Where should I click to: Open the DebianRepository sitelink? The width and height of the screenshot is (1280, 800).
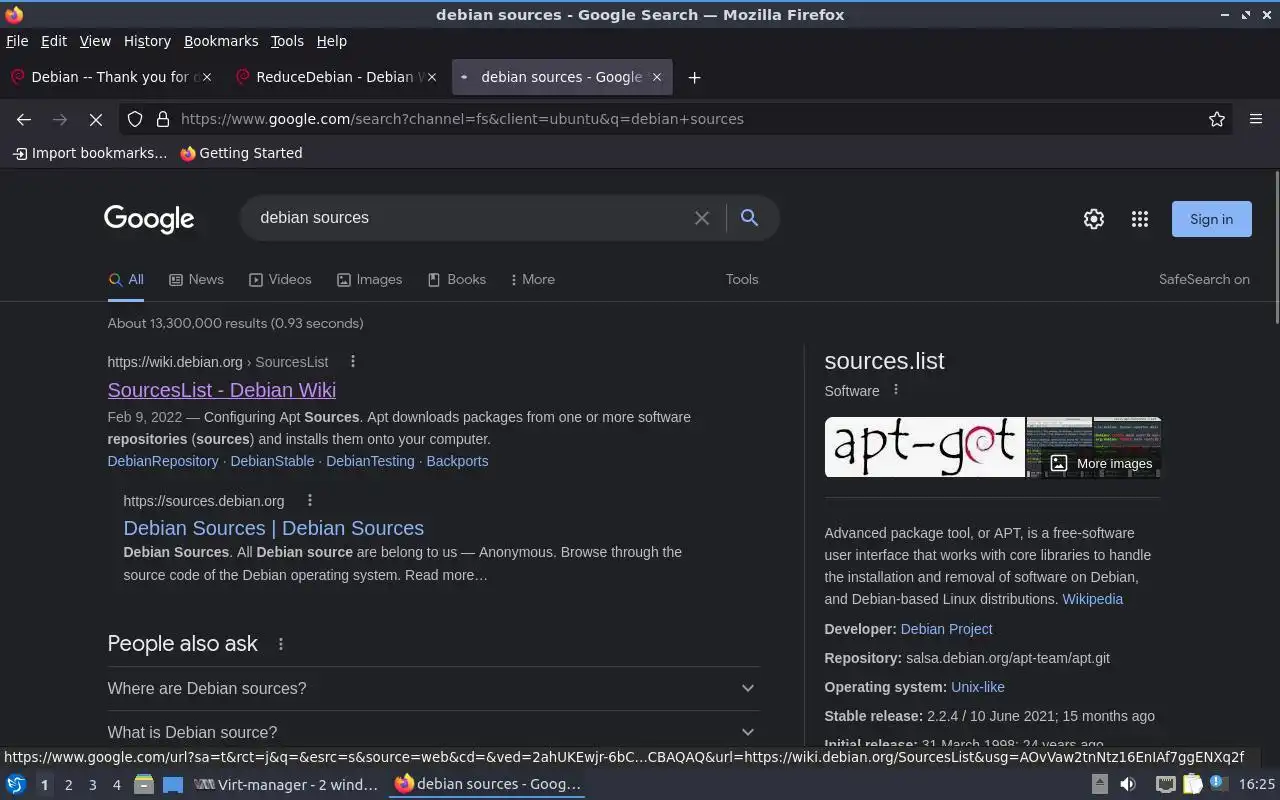(x=163, y=461)
